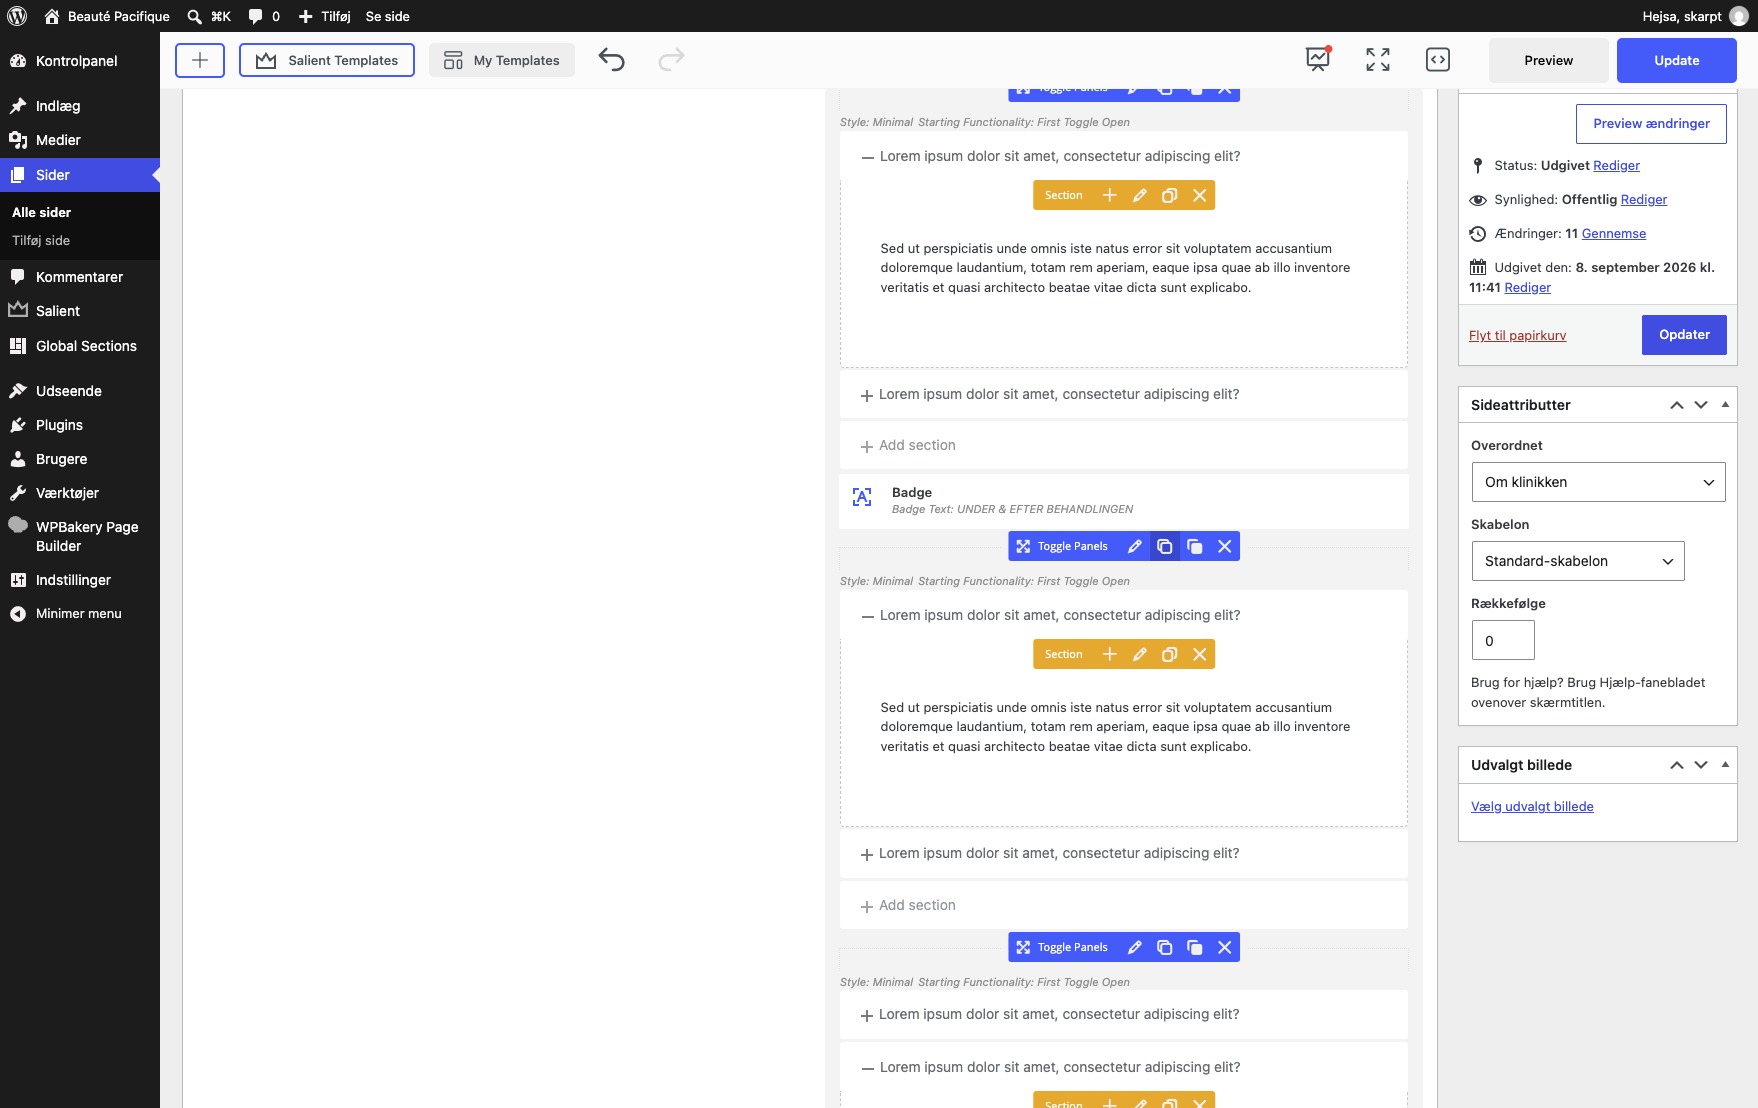The height and width of the screenshot is (1108, 1758).
Task: Delete the first orange Section element
Action: (x=1199, y=195)
